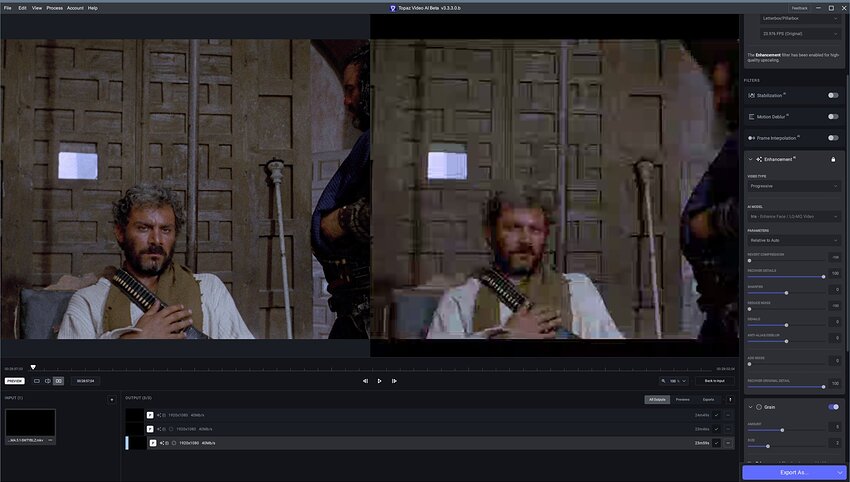Open the Video Type Progressive dropdown
This screenshot has width=850, height=482.
[x=794, y=186]
